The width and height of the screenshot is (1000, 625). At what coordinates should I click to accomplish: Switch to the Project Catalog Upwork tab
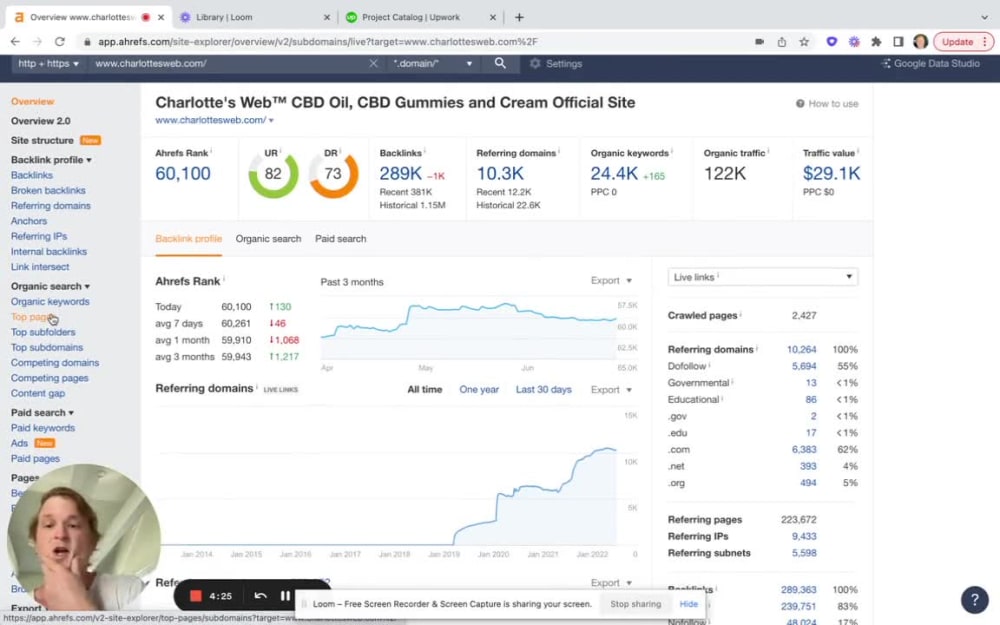pyautogui.click(x=421, y=17)
